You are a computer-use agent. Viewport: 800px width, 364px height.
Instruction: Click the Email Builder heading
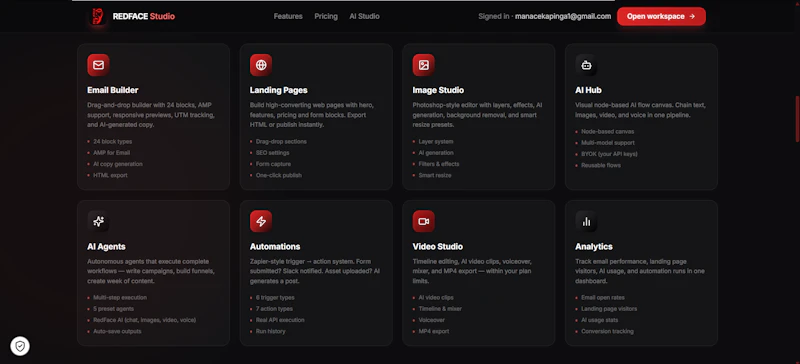(113, 90)
